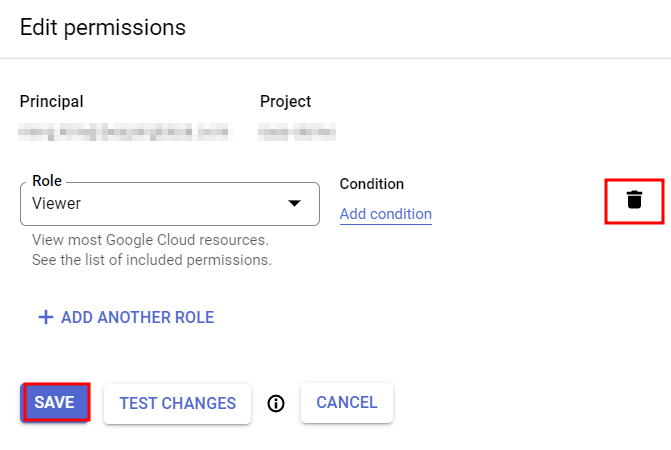Open the Role combo box
The image size is (671, 450).
169,203
